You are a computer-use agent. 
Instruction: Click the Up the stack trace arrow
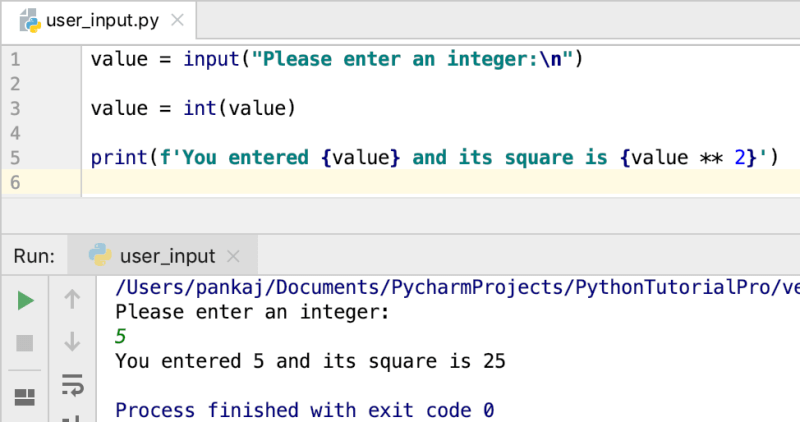point(72,299)
